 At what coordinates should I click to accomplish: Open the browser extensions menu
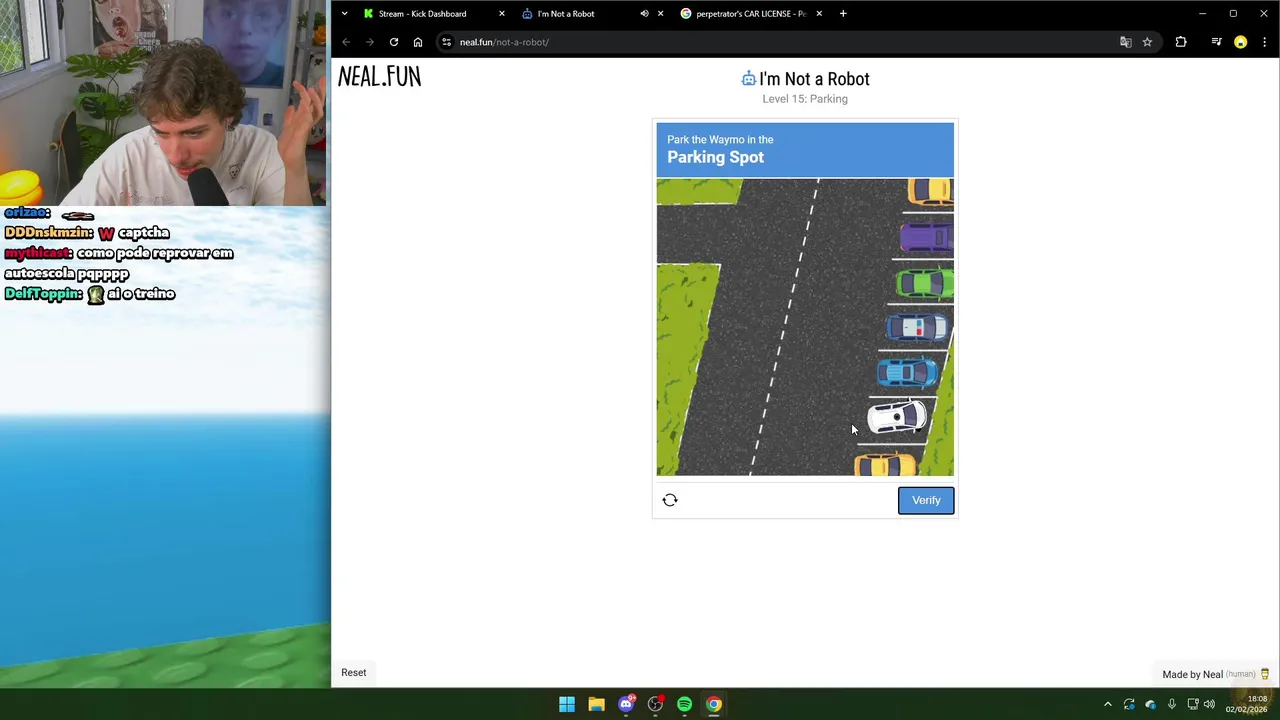[1181, 42]
